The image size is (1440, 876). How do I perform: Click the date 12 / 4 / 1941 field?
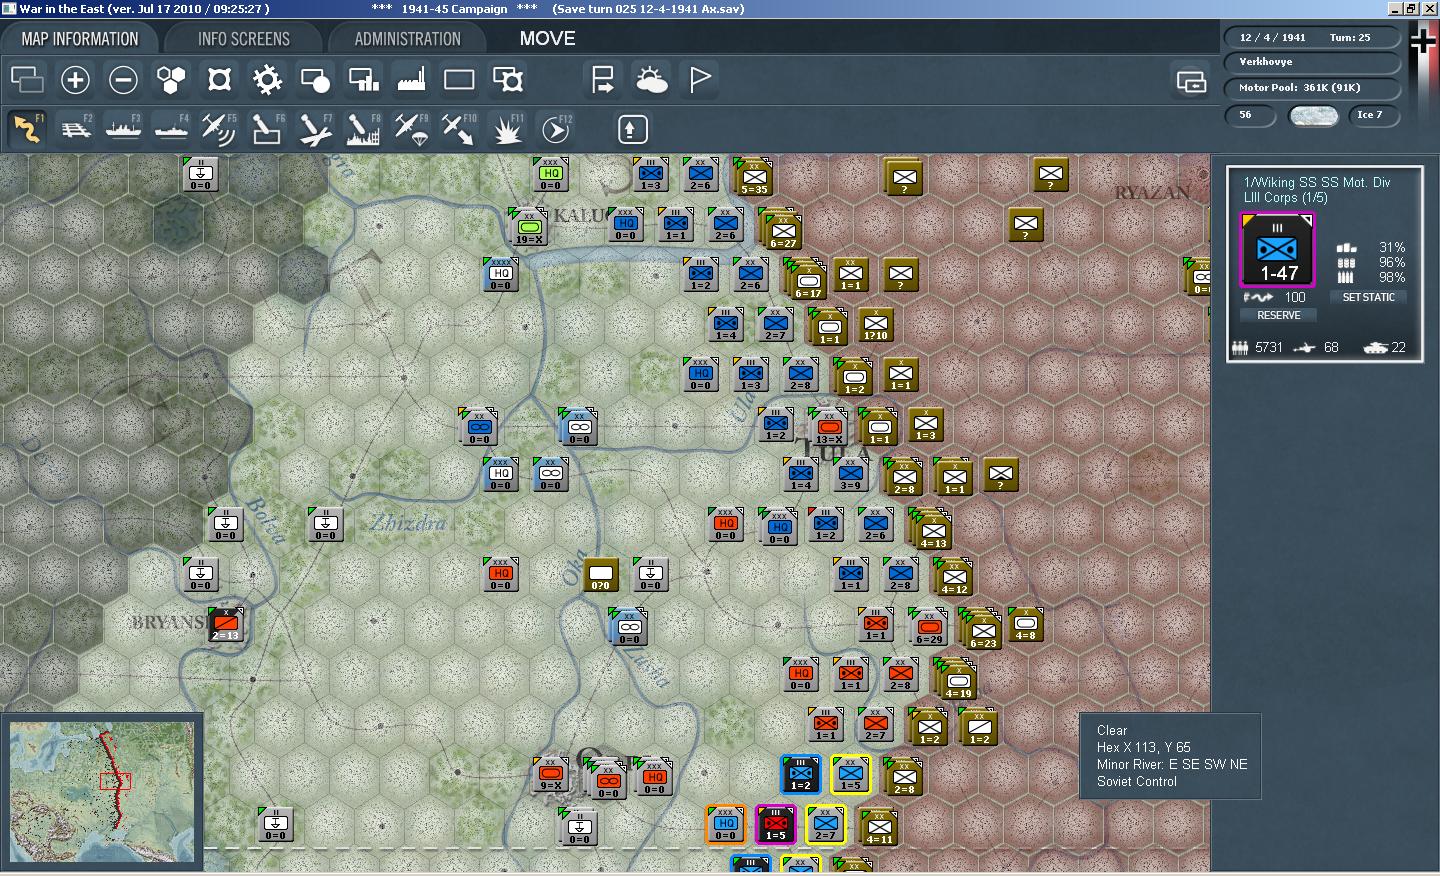point(1272,37)
